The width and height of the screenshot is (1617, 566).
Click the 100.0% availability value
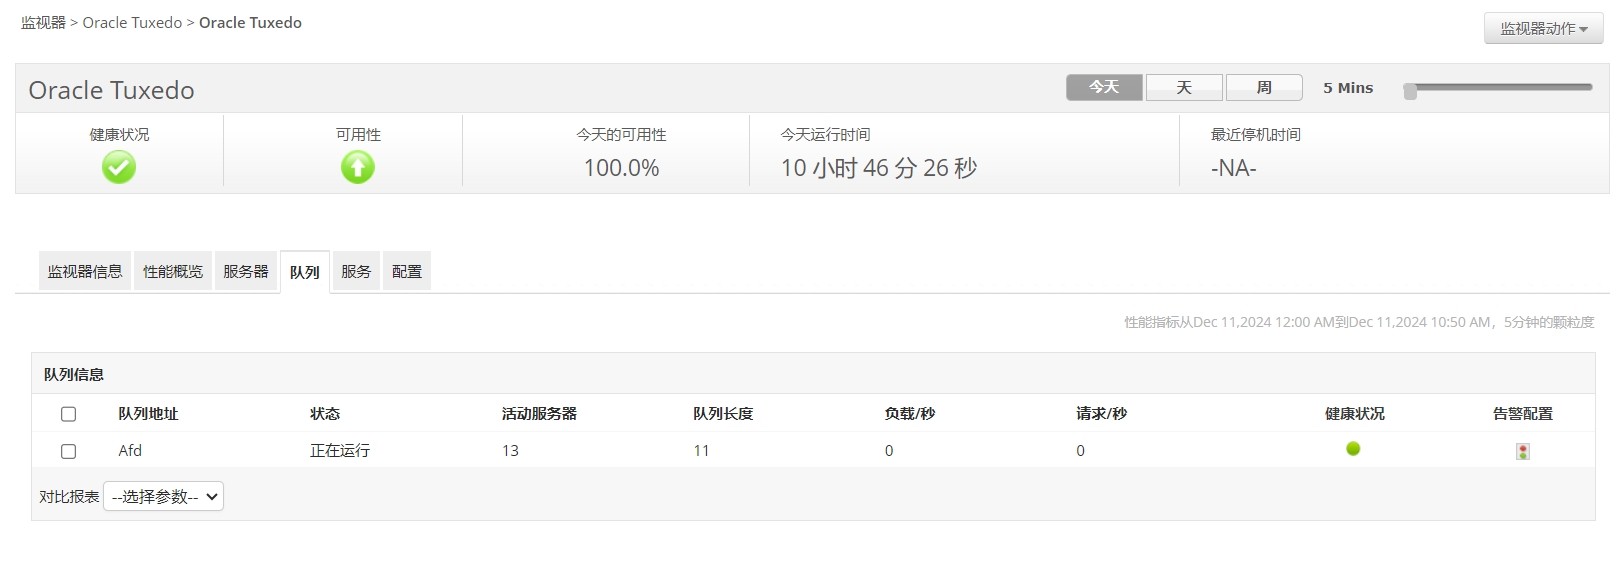pyautogui.click(x=621, y=168)
